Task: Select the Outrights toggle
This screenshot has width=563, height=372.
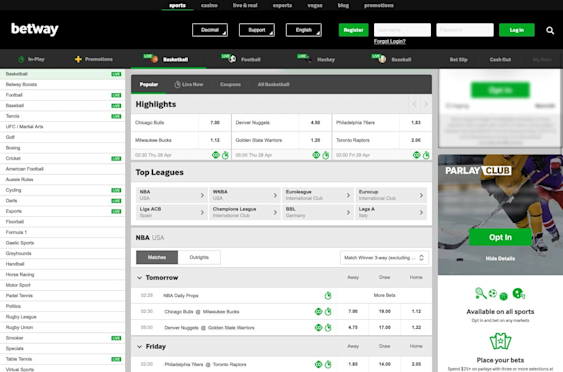Action: 199,257
